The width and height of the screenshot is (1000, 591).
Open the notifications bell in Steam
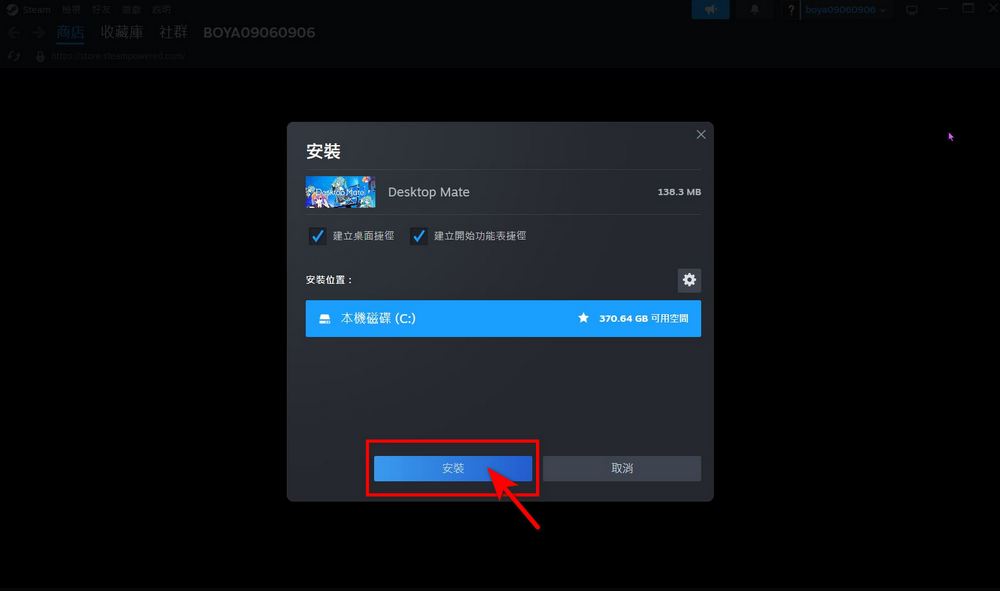click(754, 10)
